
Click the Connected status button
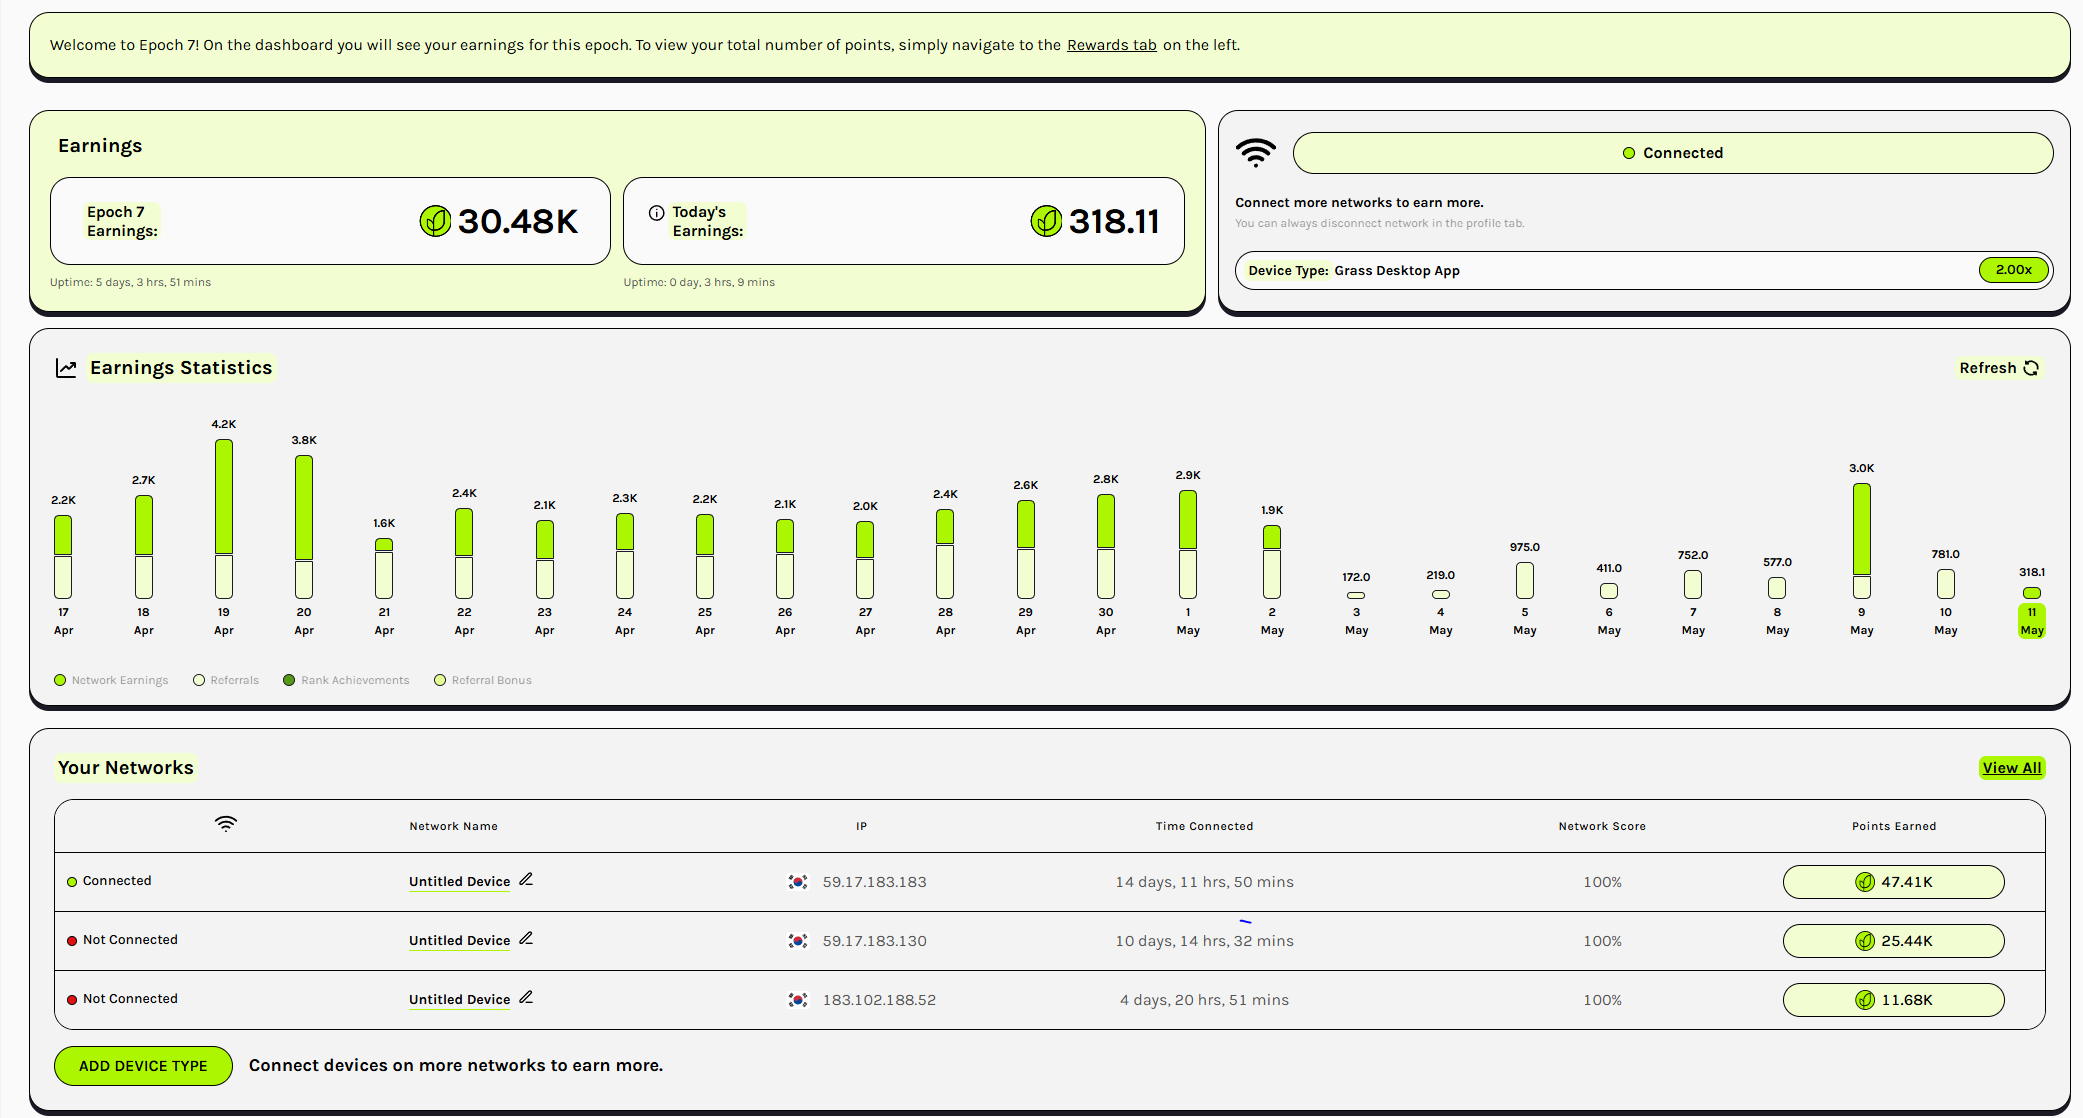[1673, 153]
